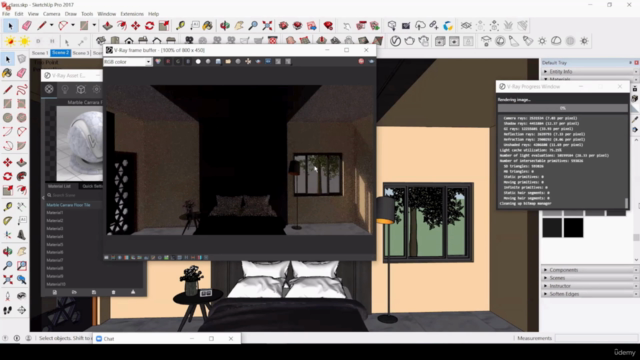
Task: Toggle the alpha white circle in frame buffer
Action: 198,62
